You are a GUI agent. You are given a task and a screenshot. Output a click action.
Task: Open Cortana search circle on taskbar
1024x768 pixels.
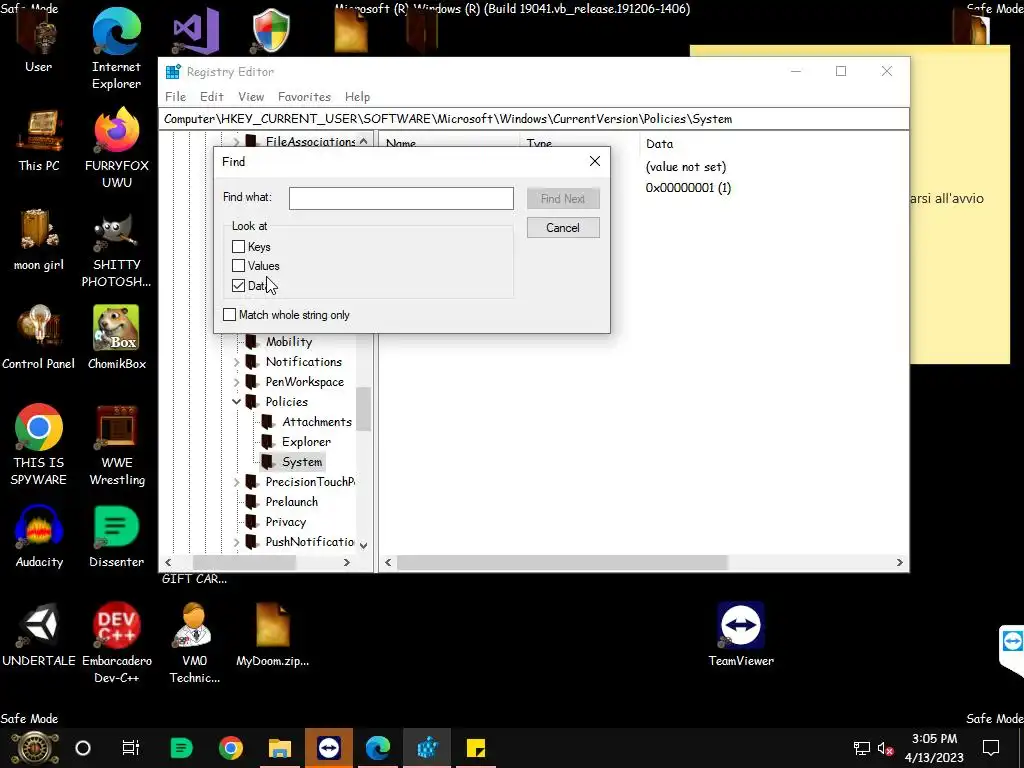tap(83, 748)
